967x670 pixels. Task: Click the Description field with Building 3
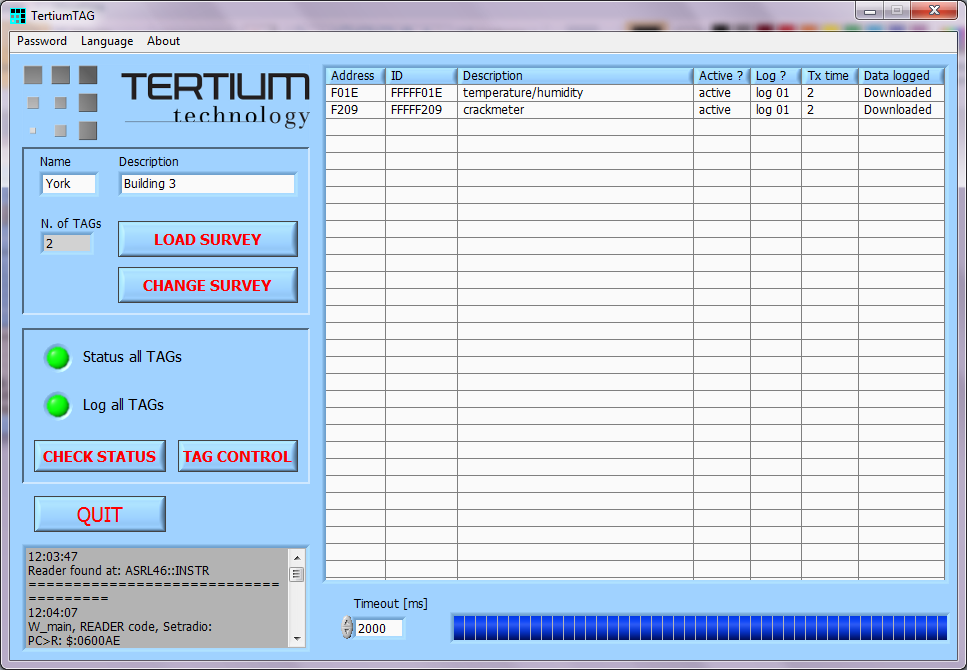point(208,184)
